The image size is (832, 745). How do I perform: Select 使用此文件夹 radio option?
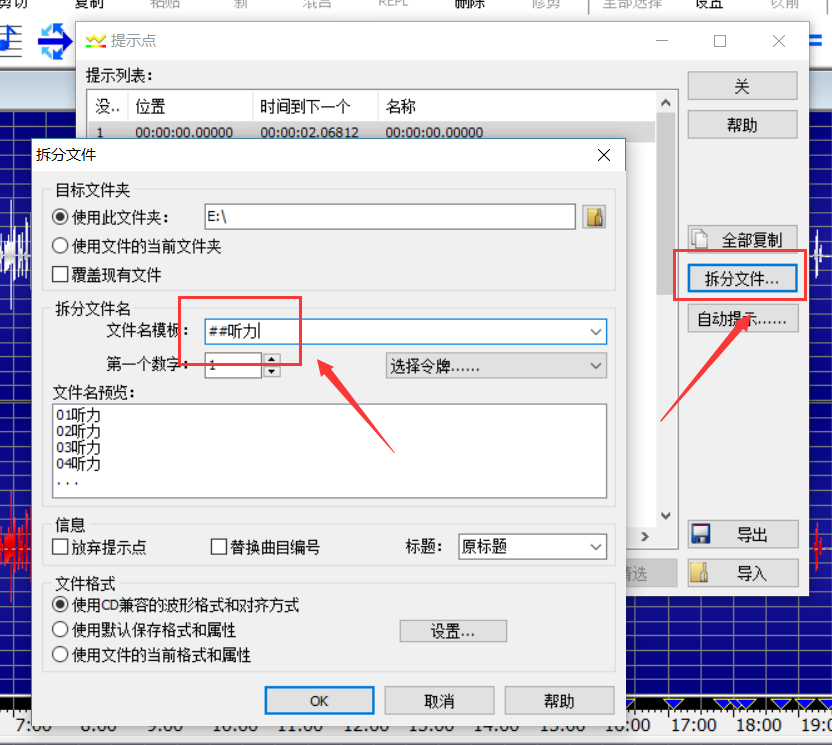point(60,217)
